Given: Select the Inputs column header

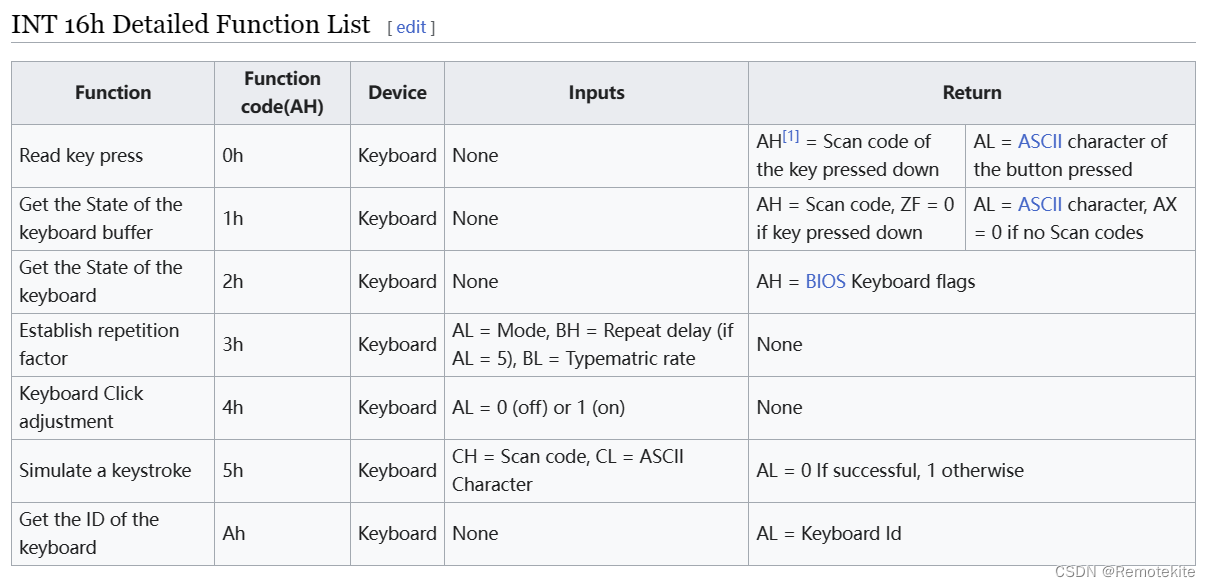Looking at the screenshot, I should pyautogui.click(x=596, y=93).
